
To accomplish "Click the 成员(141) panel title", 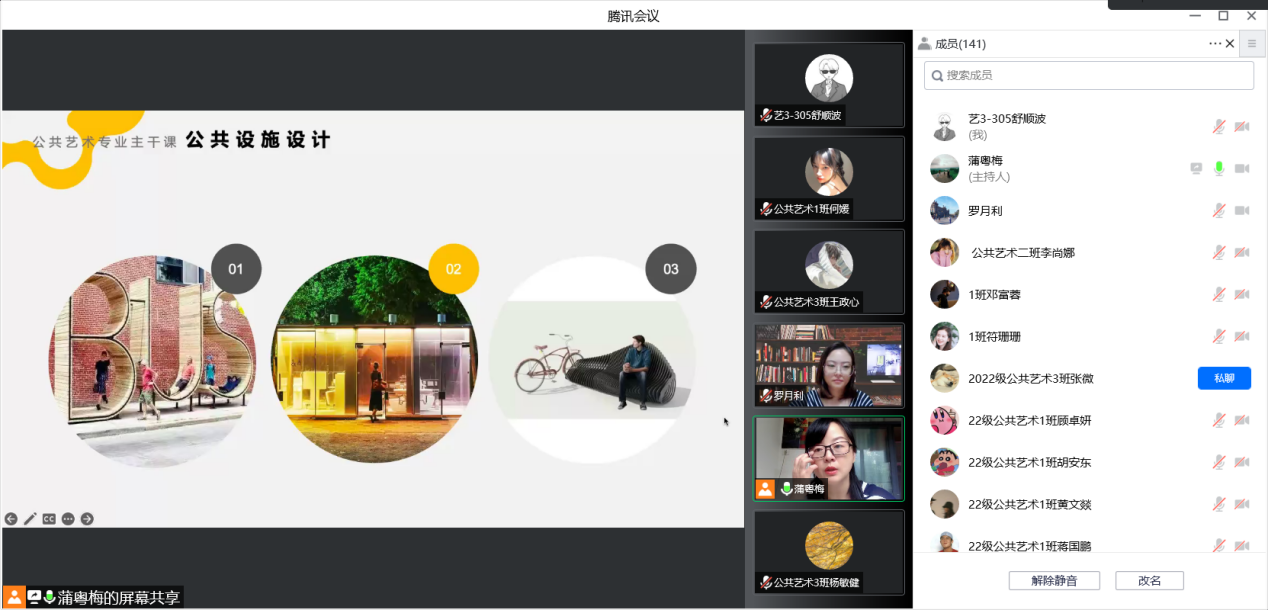I will point(959,43).
